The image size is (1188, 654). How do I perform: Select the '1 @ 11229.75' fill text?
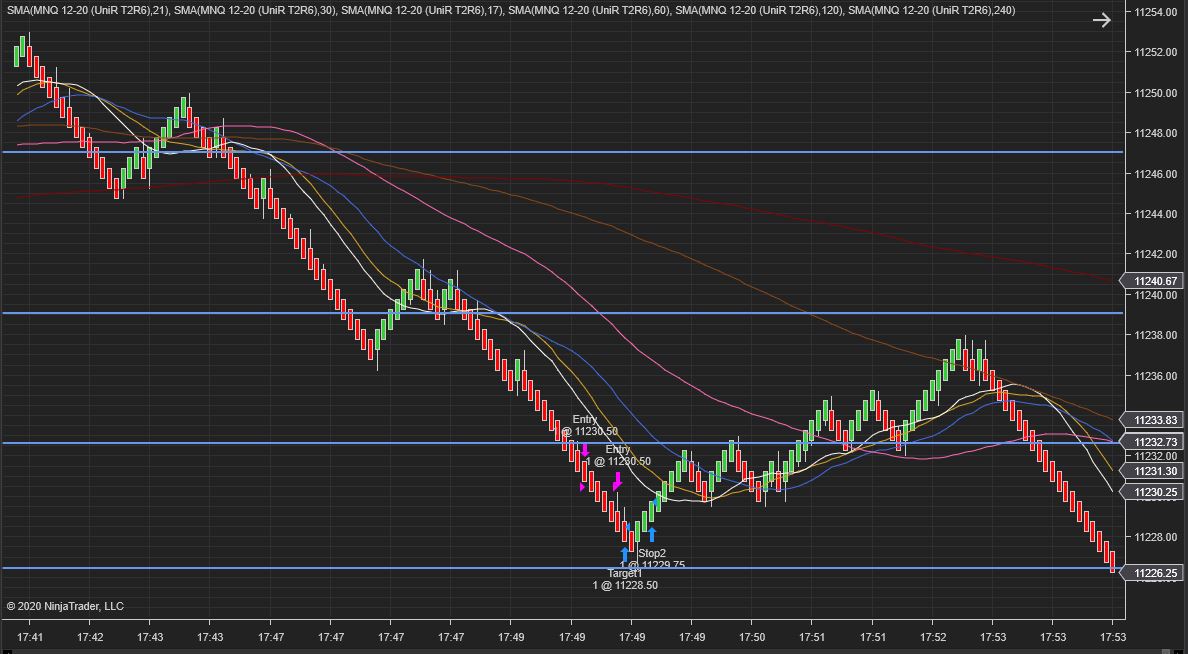652,565
